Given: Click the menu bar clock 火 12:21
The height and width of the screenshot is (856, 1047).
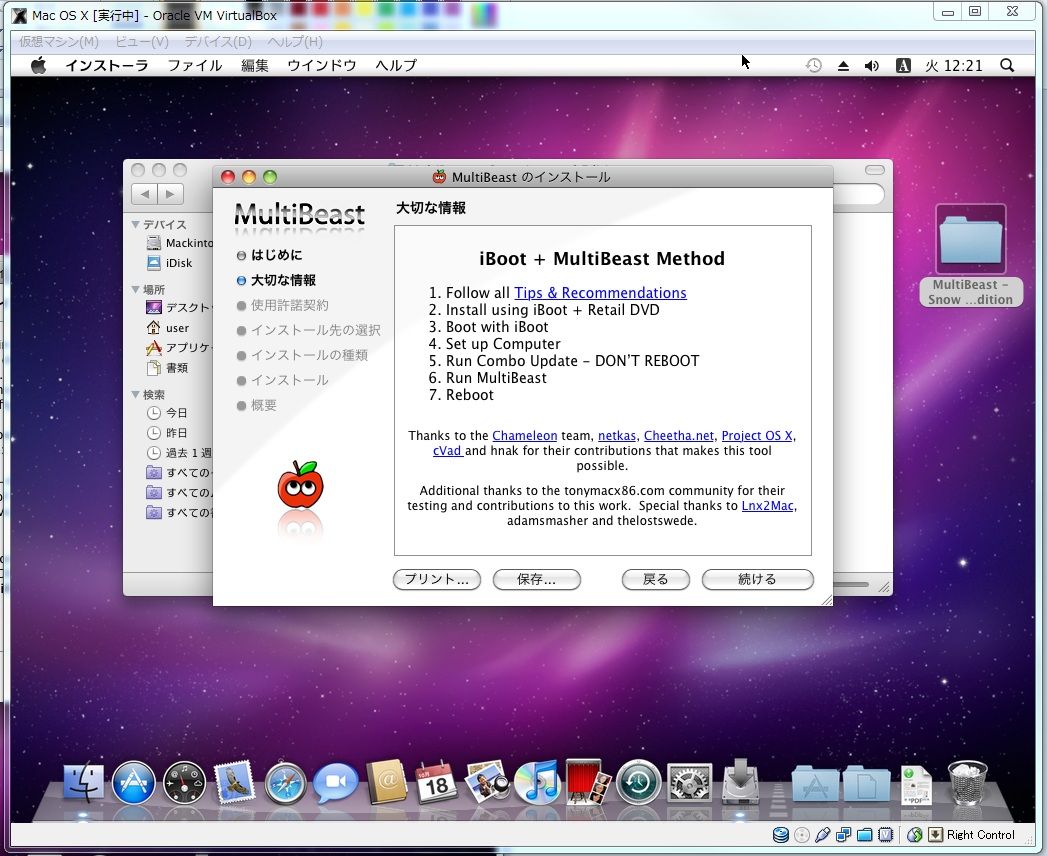Looking at the screenshot, I should [x=954, y=65].
